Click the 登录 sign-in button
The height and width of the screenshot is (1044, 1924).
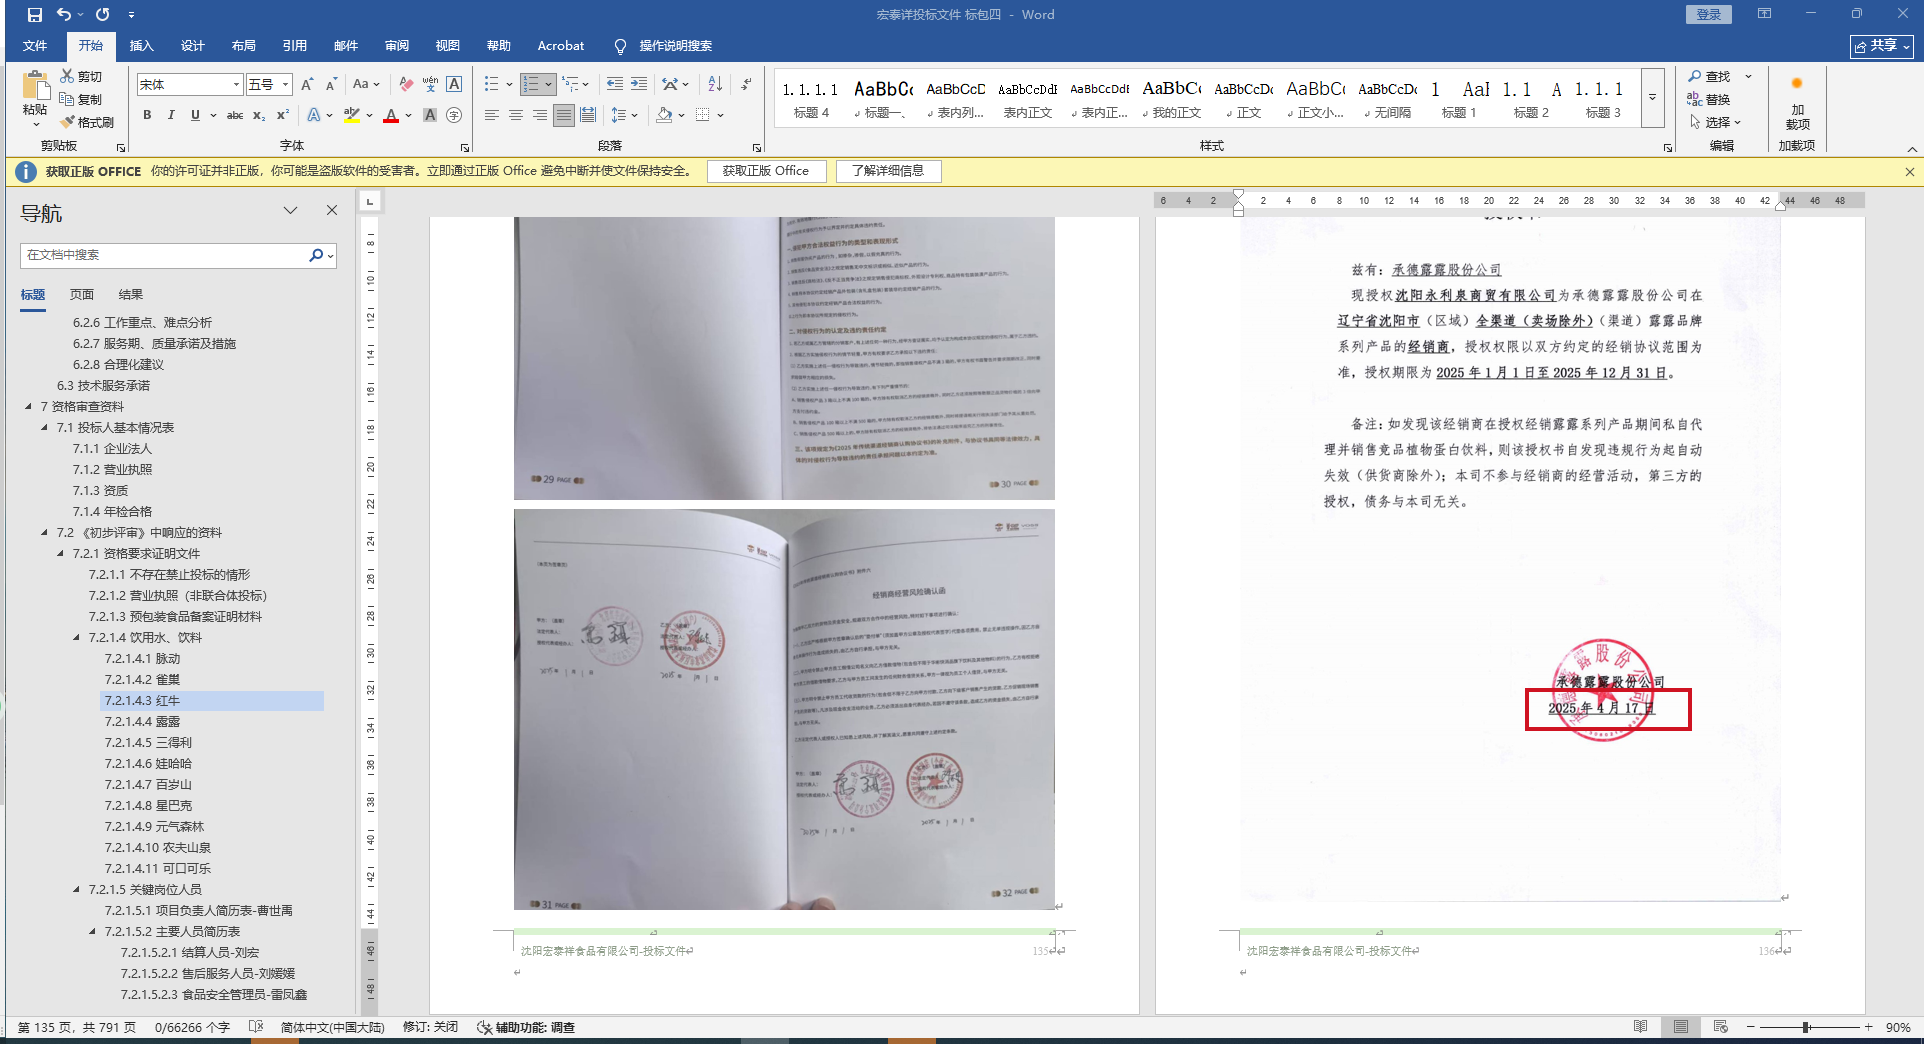(1709, 14)
